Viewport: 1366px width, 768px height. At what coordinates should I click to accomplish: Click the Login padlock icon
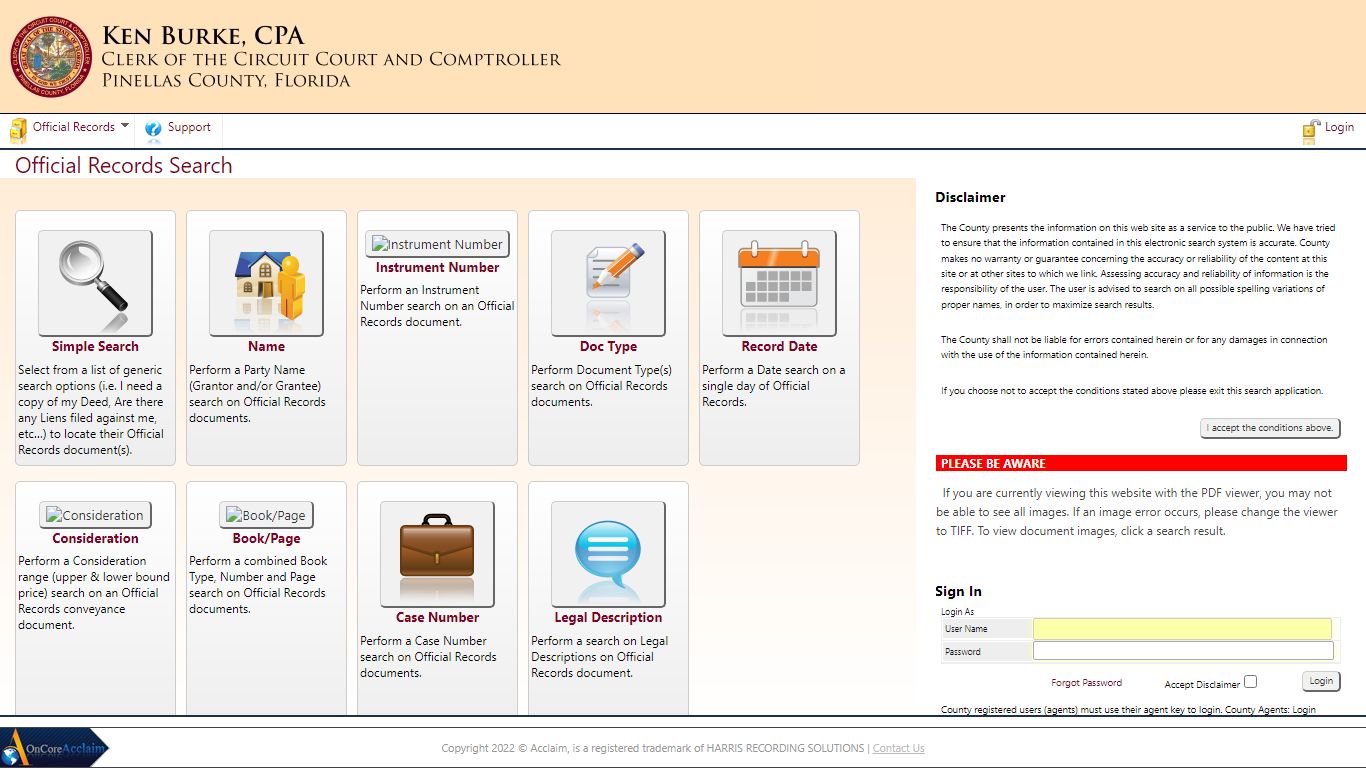point(1311,131)
